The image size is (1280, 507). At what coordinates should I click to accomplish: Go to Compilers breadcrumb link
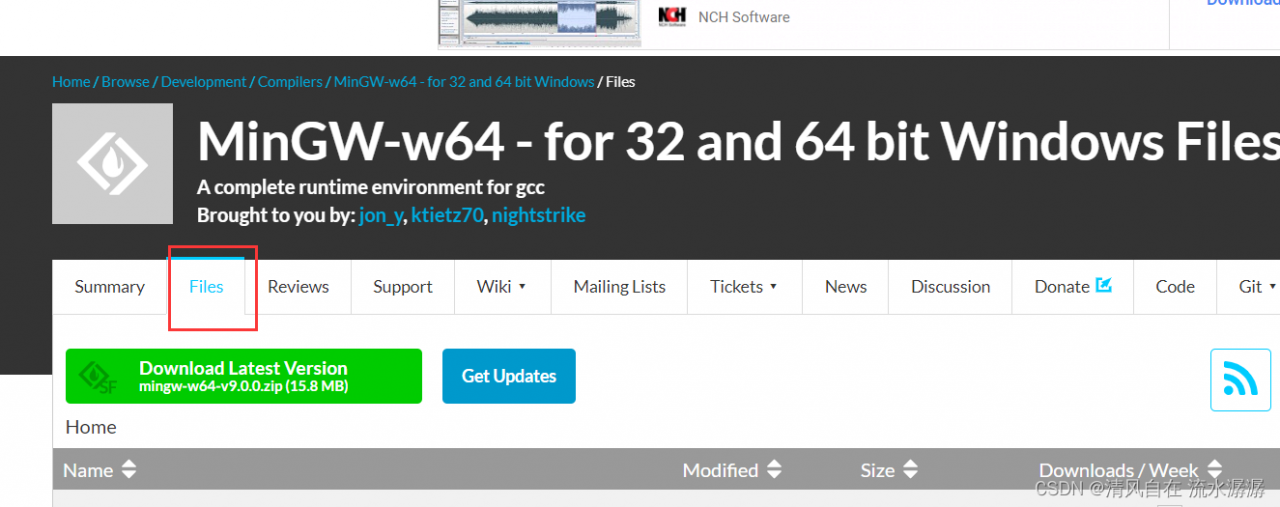pyautogui.click(x=290, y=82)
